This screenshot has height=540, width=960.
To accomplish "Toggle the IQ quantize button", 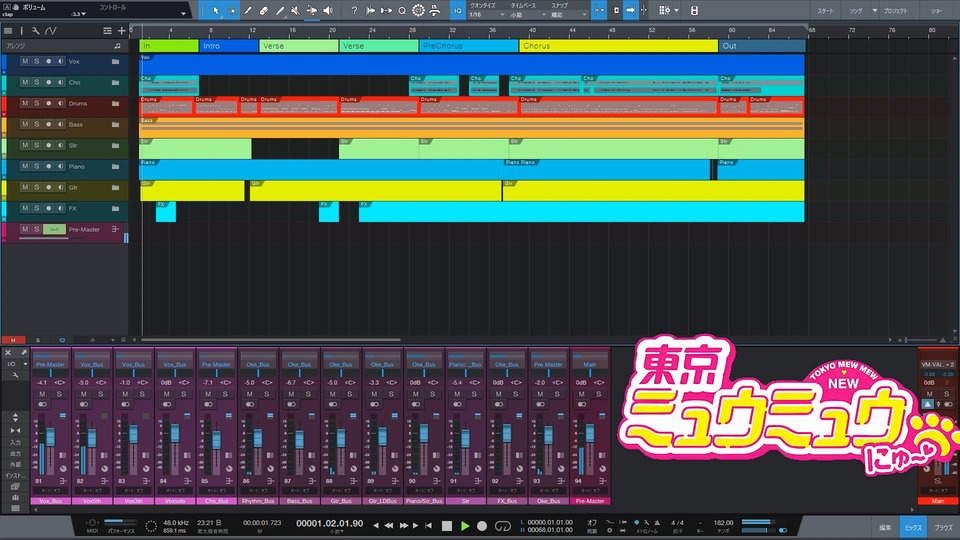I will pos(457,10).
